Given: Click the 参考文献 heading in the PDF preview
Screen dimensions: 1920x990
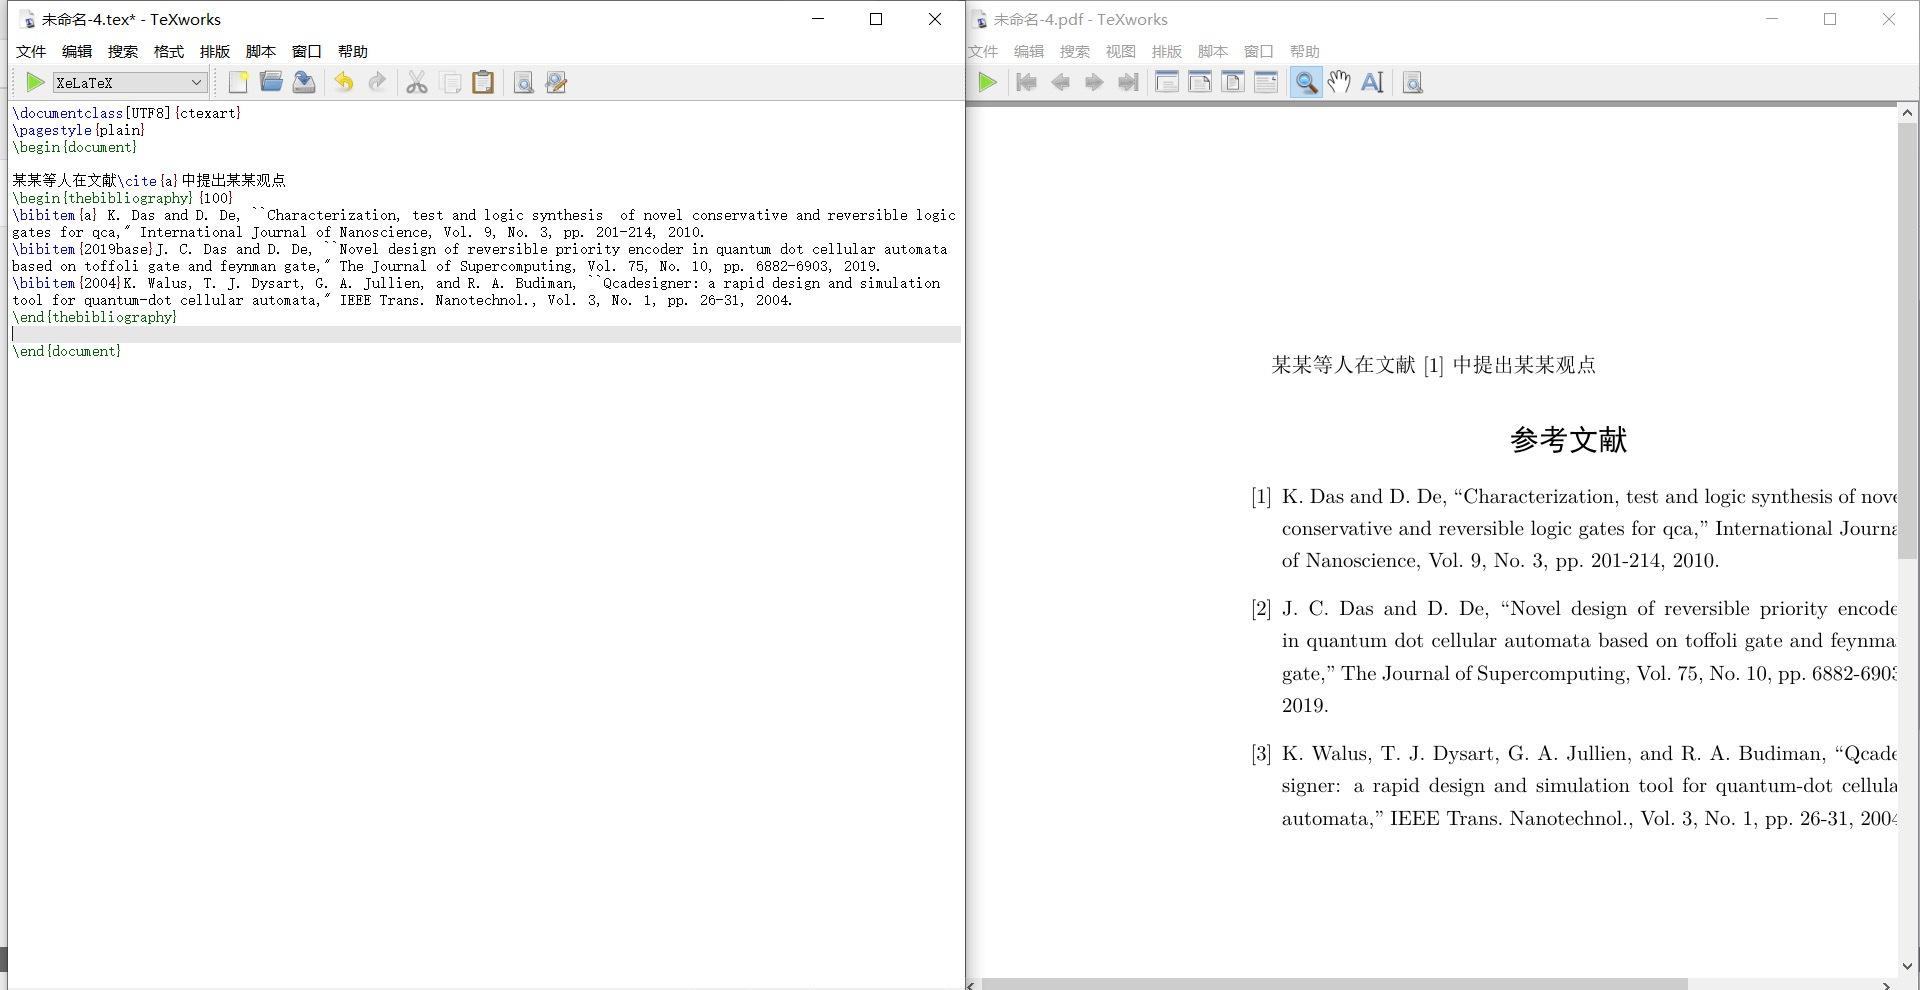Looking at the screenshot, I should [x=1569, y=440].
